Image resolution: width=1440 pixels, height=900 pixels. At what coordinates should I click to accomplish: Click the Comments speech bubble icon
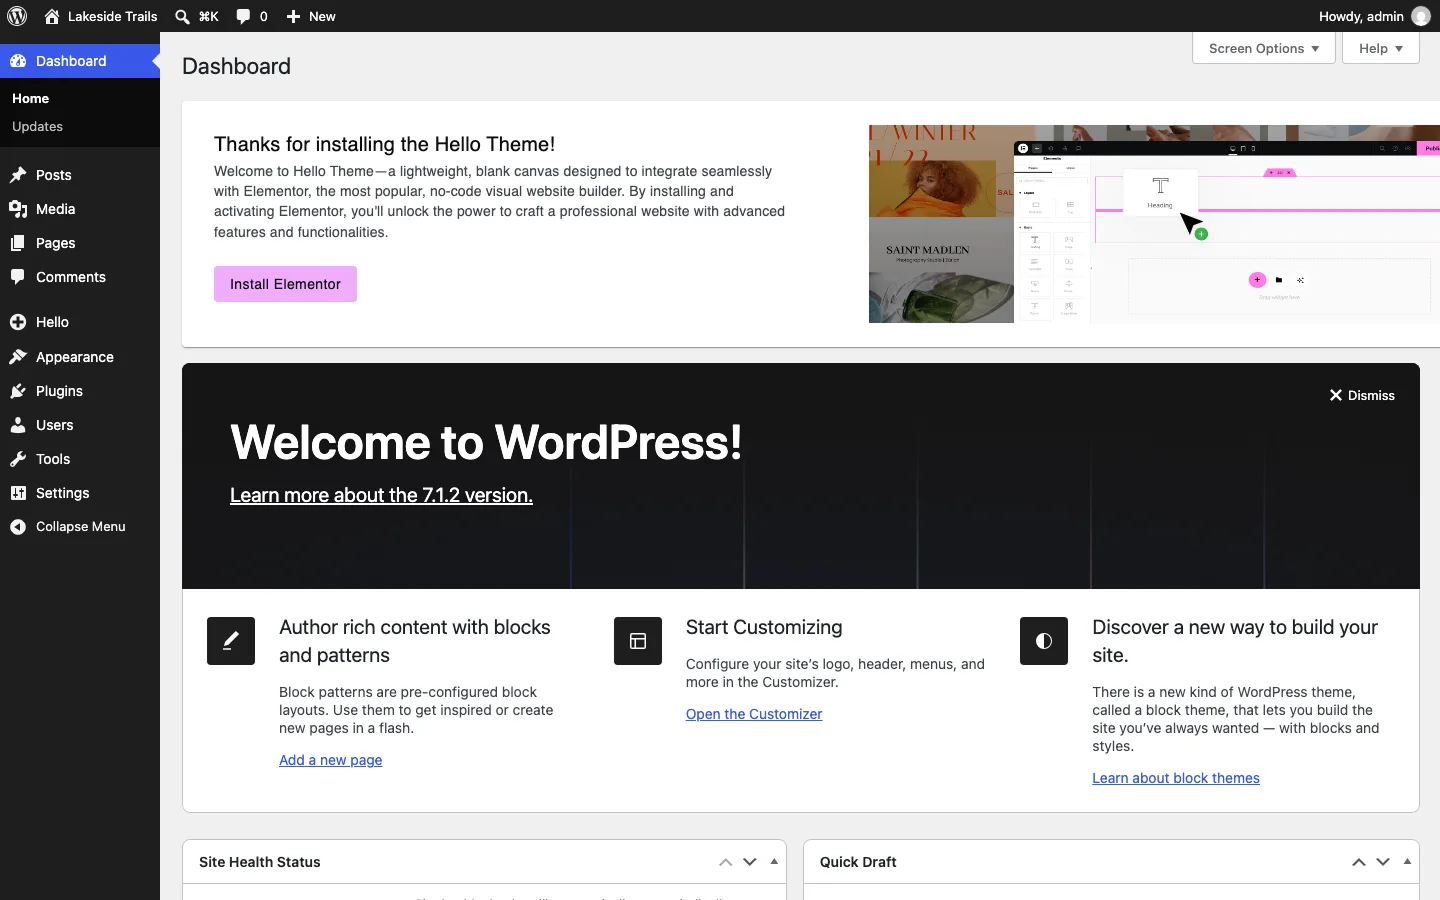click(x=18, y=277)
